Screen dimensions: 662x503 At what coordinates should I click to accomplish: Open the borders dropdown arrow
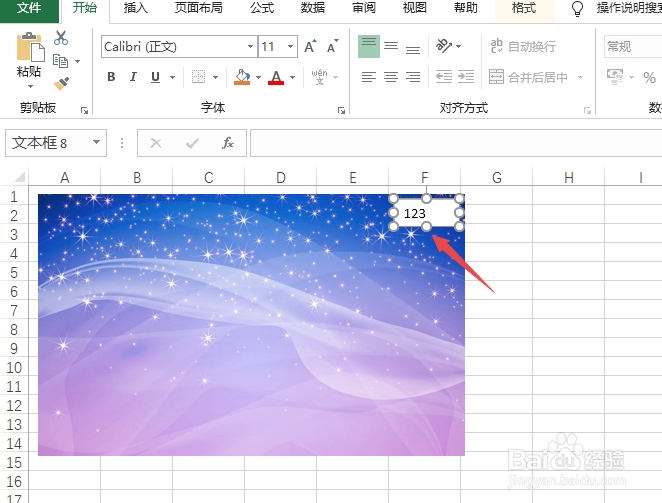(x=215, y=77)
